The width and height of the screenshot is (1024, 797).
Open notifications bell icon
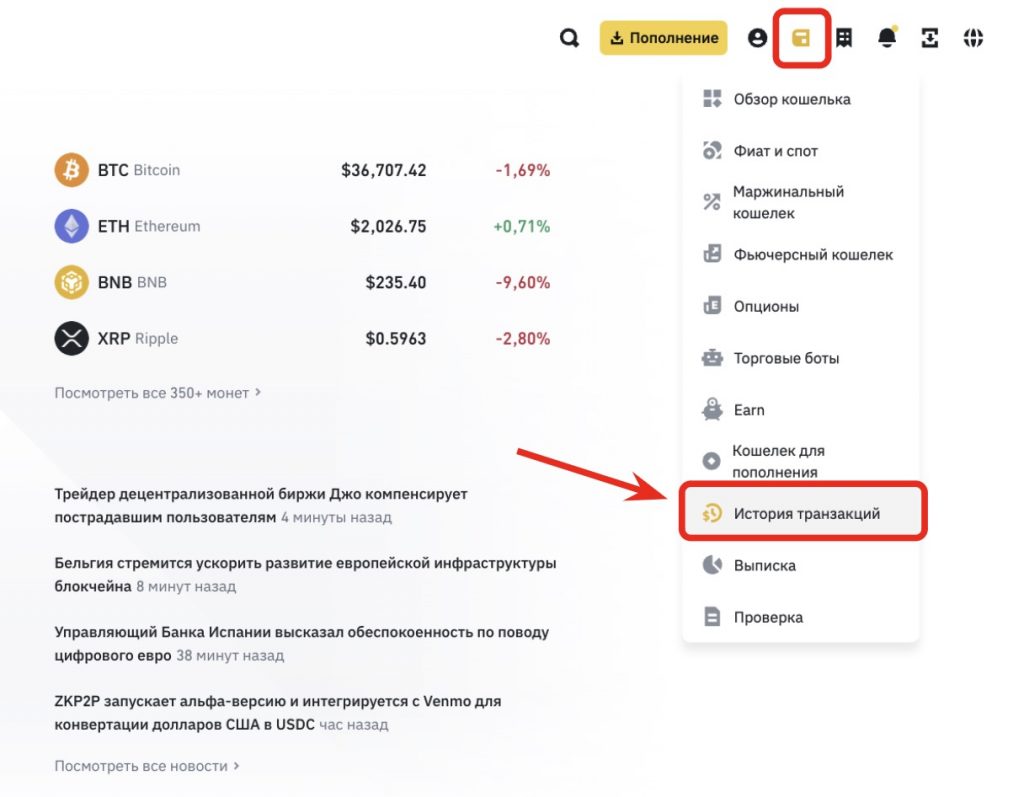tap(888, 37)
